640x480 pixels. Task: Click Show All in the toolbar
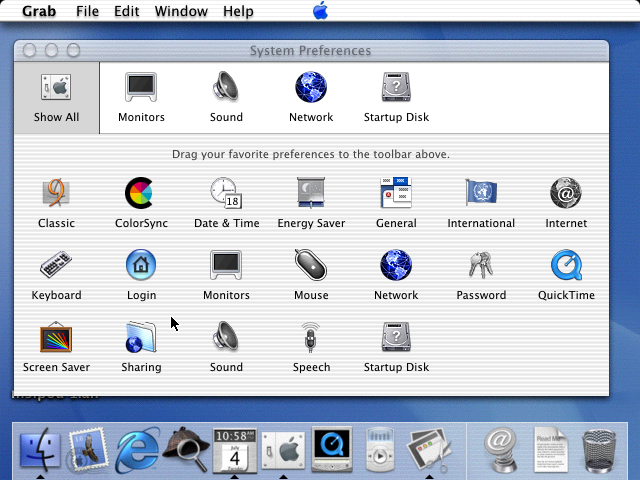click(x=56, y=98)
